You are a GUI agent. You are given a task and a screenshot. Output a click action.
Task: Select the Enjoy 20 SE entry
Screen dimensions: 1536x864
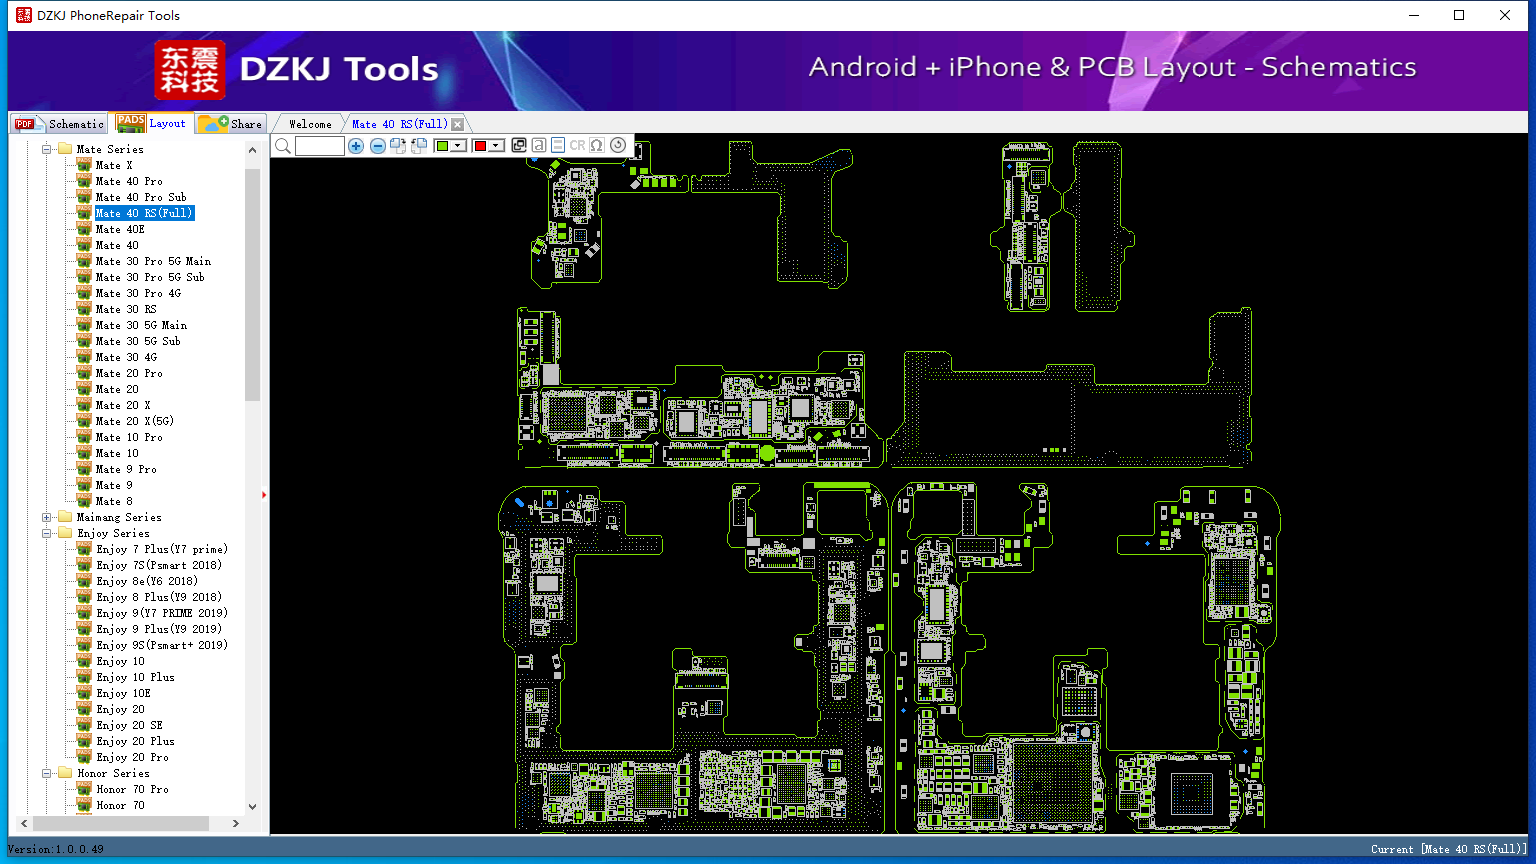[x=129, y=725]
